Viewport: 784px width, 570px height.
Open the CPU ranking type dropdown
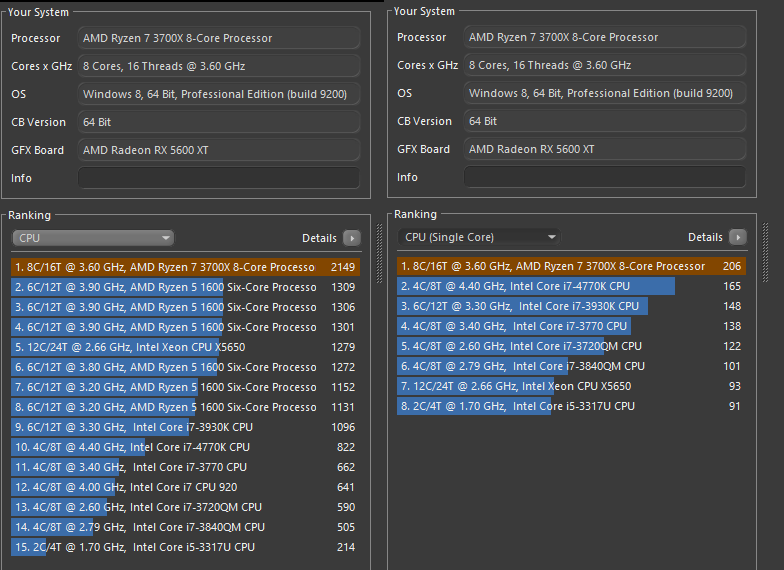pyautogui.click(x=93, y=238)
